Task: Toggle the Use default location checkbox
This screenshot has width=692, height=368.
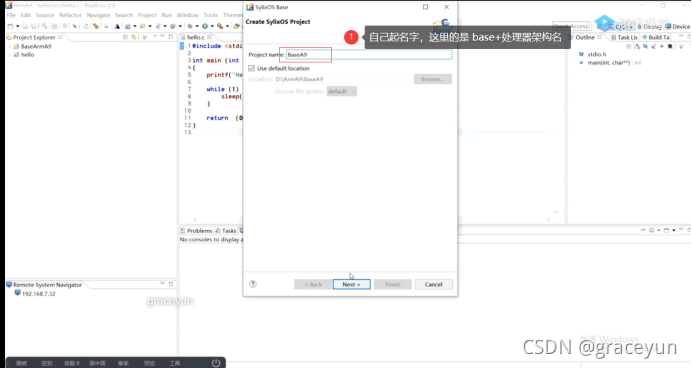Action: tap(252, 68)
